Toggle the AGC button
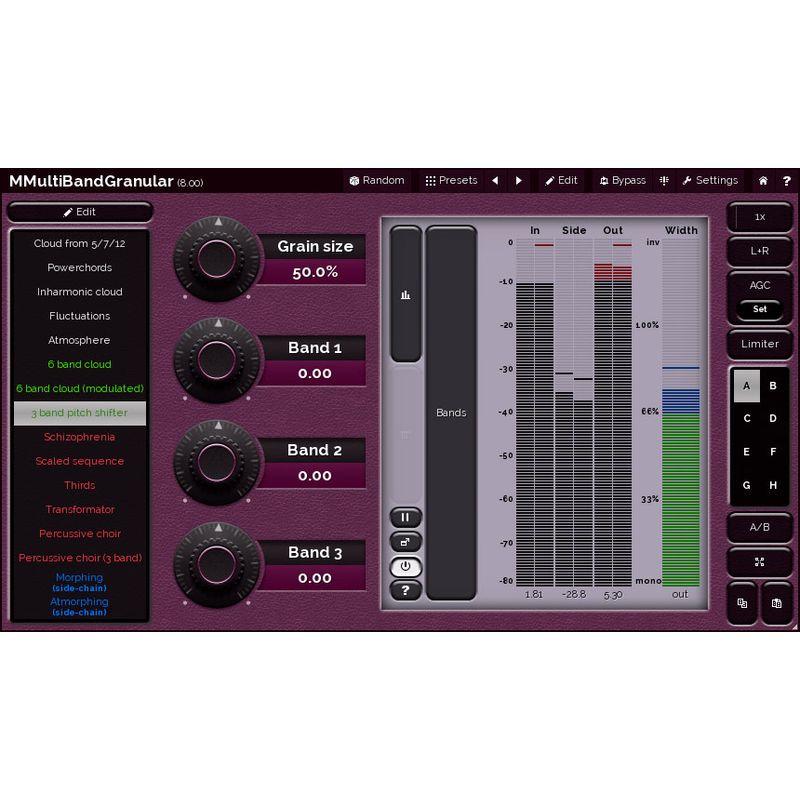The image size is (800, 800). [x=760, y=286]
